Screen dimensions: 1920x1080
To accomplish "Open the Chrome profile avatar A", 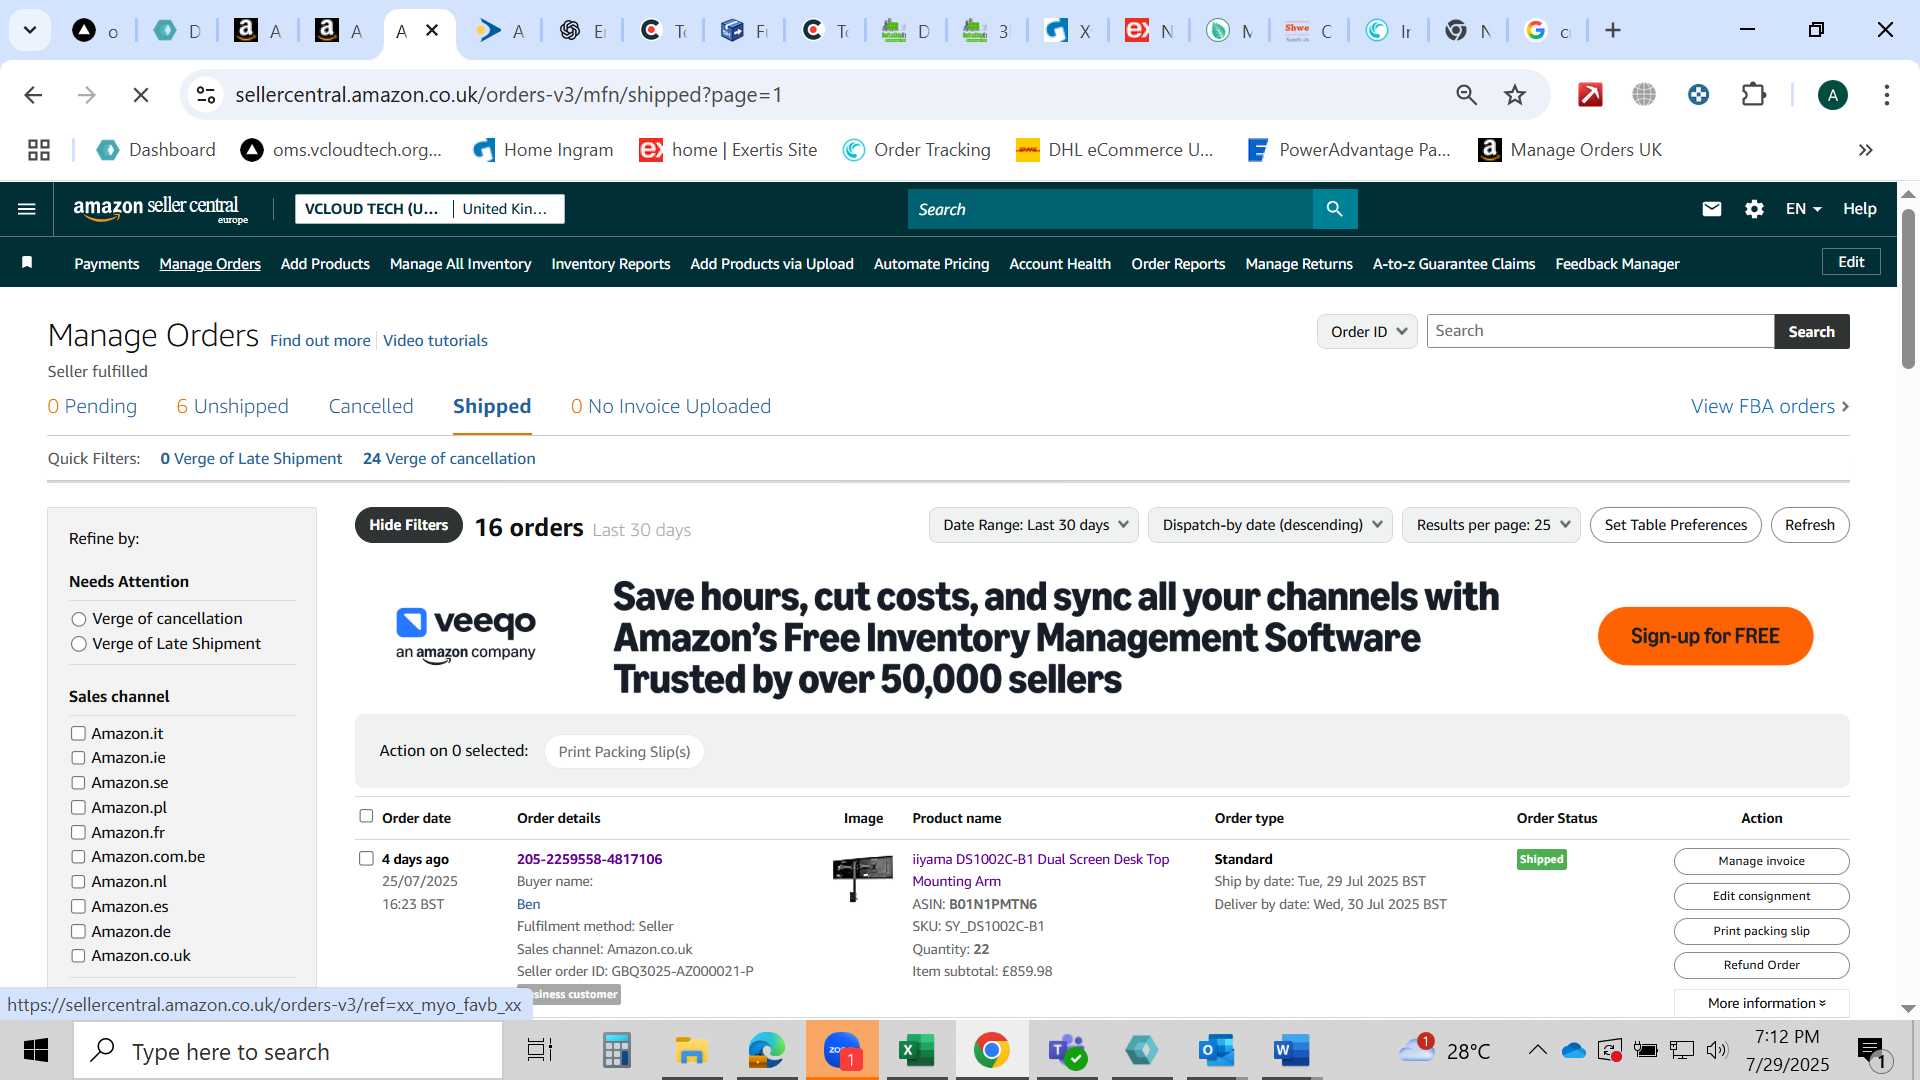I will (x=1832, y=95).
